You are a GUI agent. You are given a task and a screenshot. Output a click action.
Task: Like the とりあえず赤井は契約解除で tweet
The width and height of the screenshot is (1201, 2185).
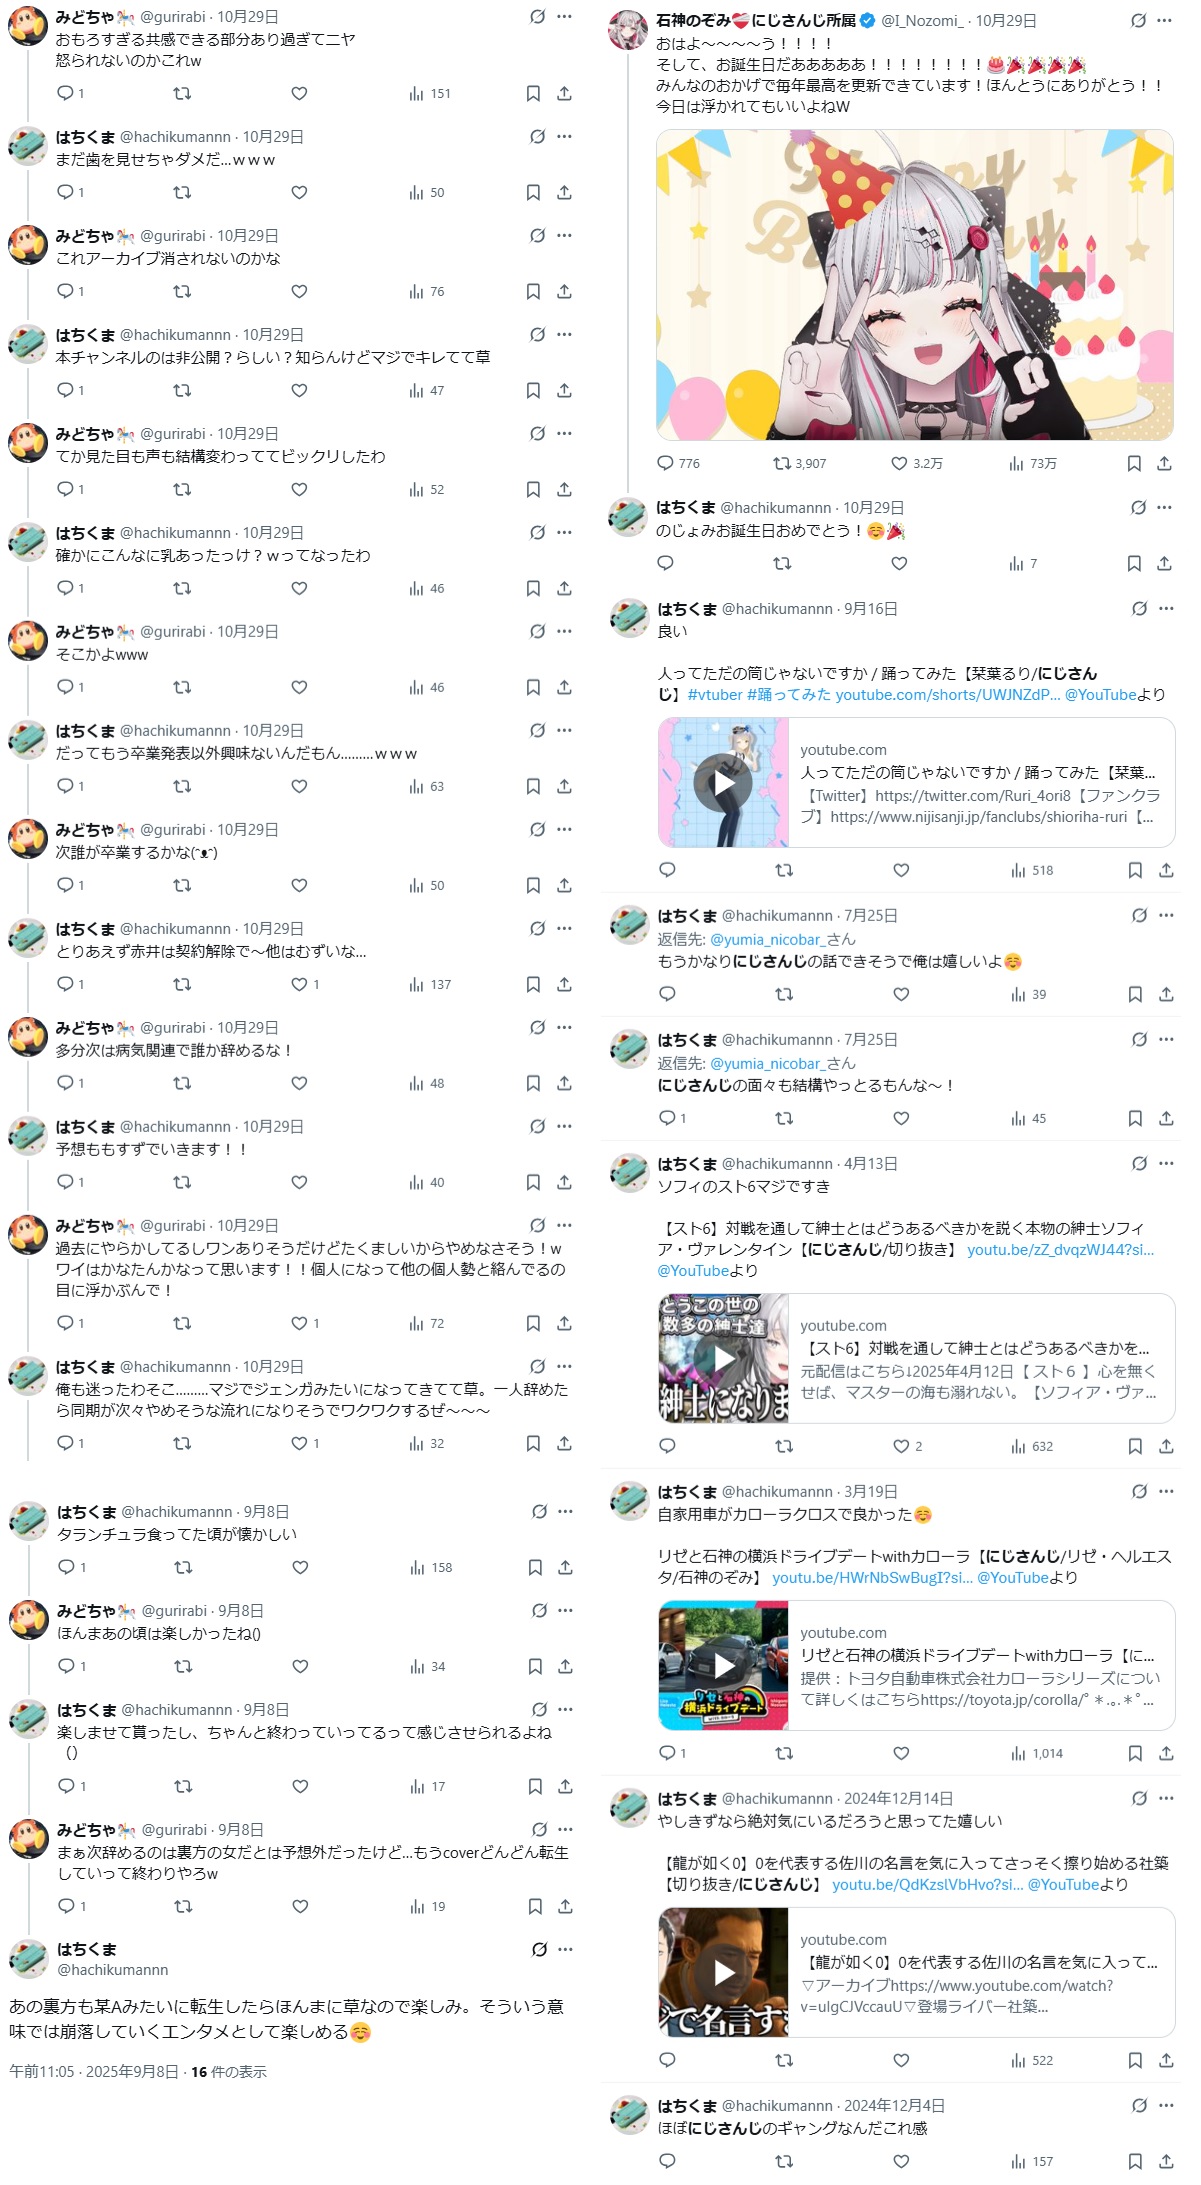[299, 984]
